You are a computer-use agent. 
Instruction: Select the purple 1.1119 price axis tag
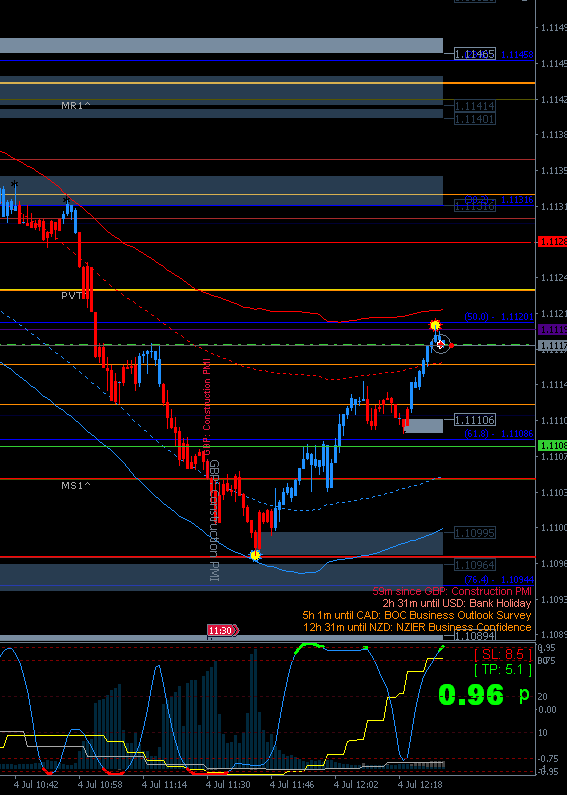click(x=552, y=330)
